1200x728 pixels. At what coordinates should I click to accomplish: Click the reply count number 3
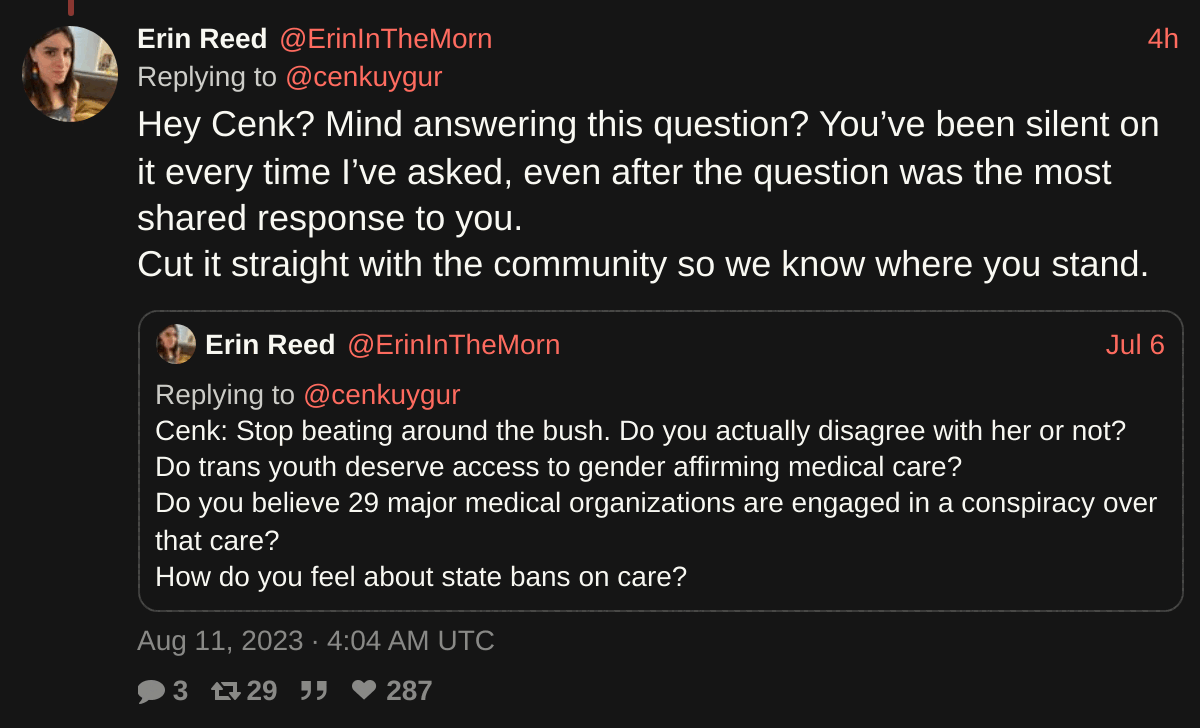coord(180,691)
